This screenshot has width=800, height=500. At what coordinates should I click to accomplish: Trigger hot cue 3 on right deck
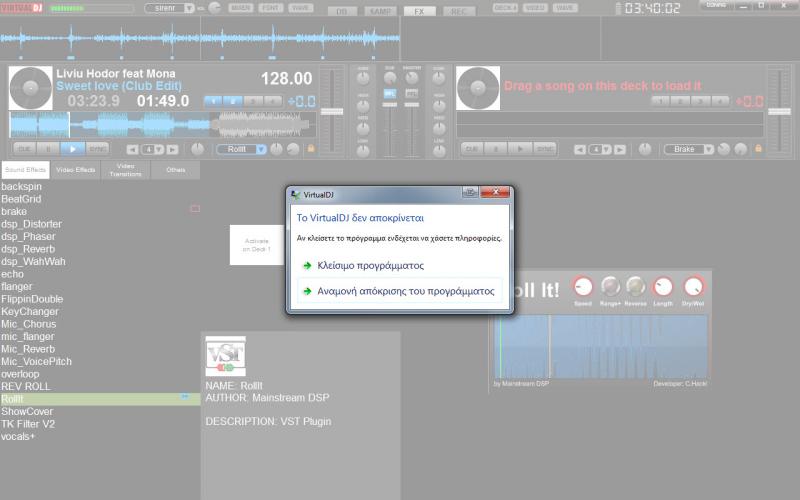700,101
